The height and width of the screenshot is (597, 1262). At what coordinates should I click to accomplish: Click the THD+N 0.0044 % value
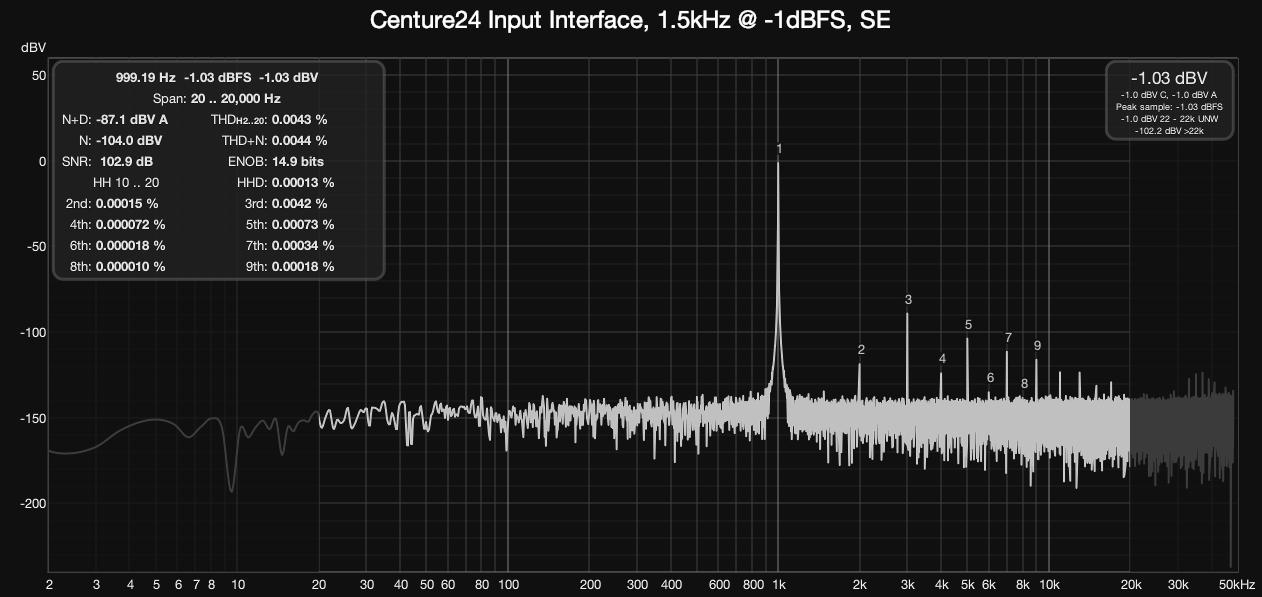click(x=300, y=140)
